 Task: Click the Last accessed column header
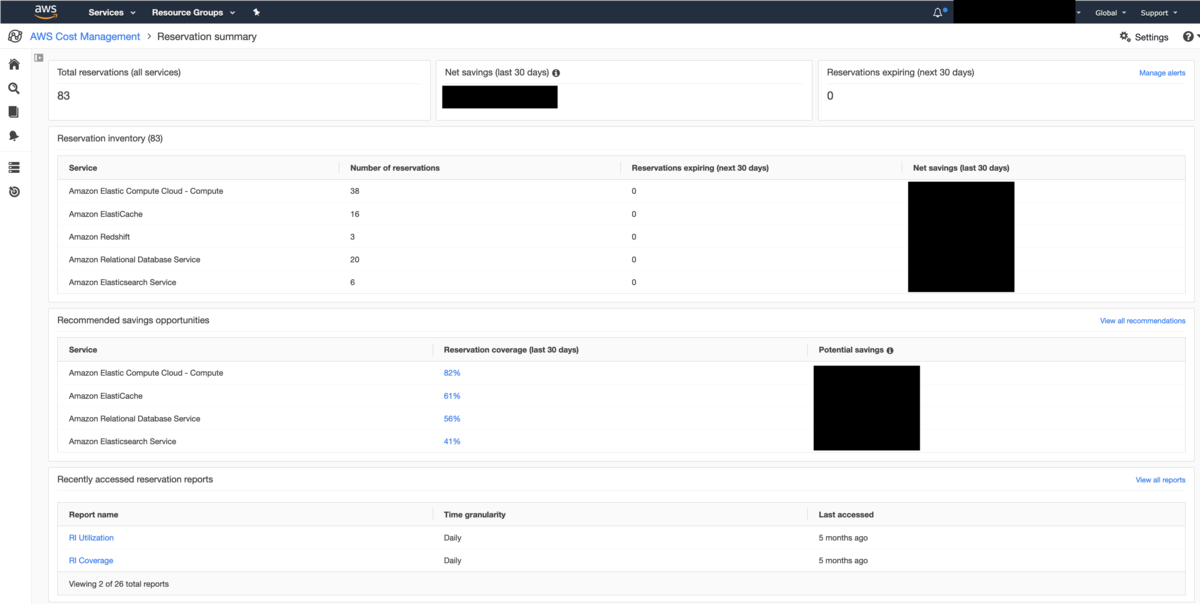tap(846, 515)
